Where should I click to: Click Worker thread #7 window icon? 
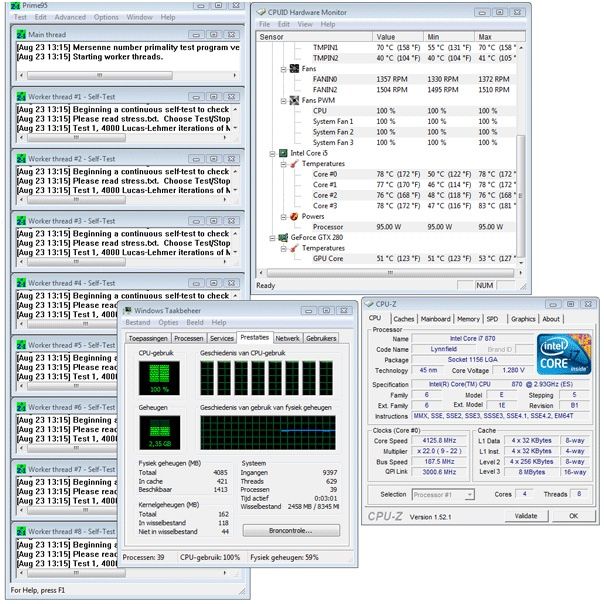21,469
